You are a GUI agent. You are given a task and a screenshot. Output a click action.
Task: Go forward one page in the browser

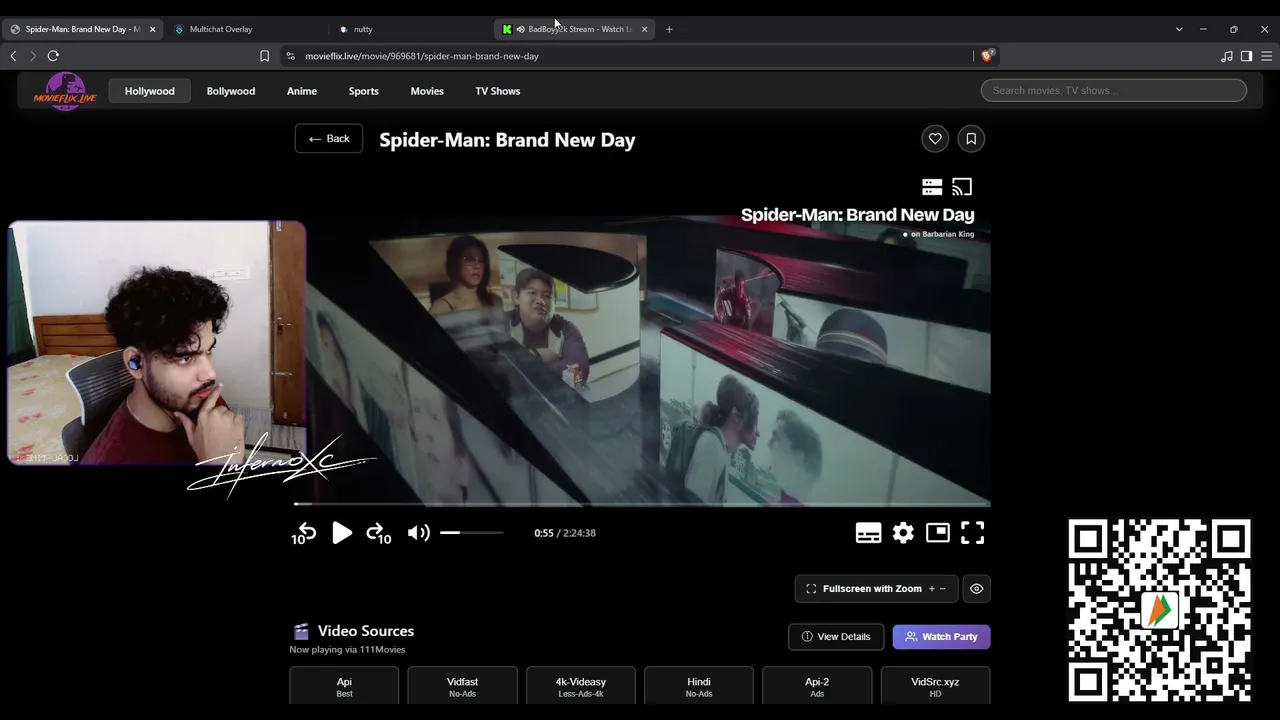pyautogui.click(x=32, y=56)
